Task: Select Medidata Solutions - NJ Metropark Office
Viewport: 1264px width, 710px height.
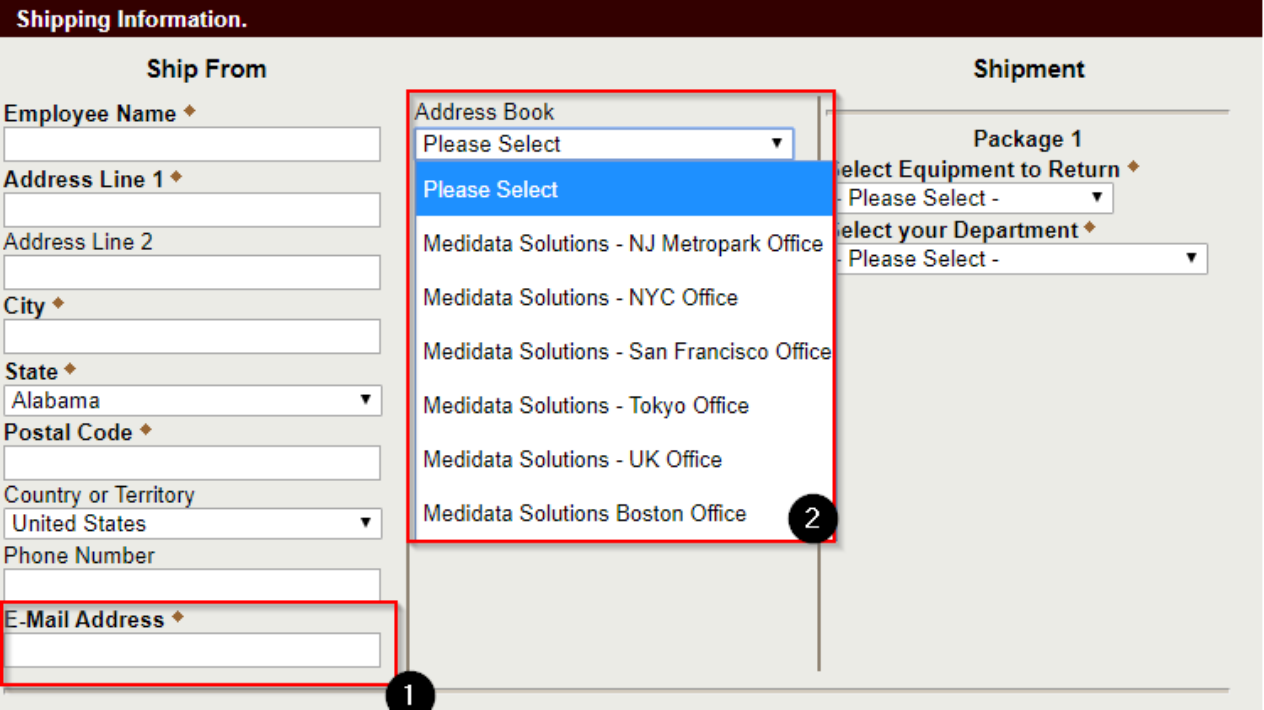Action: (622, 244)
